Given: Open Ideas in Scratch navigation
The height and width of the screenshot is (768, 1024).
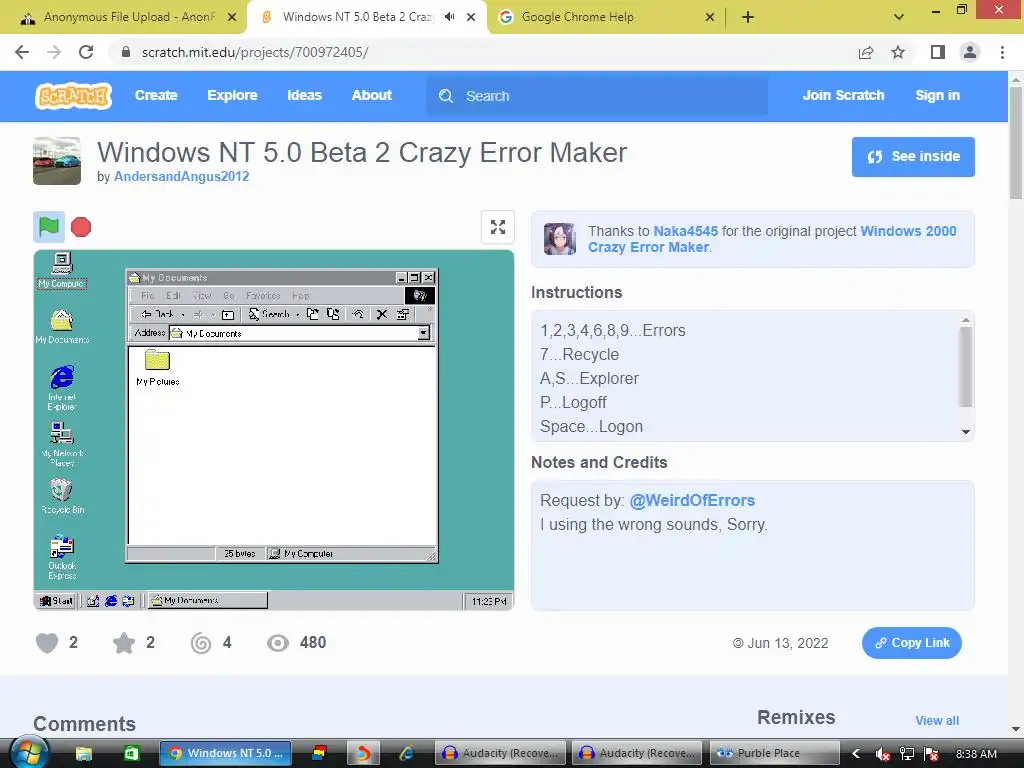Looking at the screenshot, I should point(304,95).
